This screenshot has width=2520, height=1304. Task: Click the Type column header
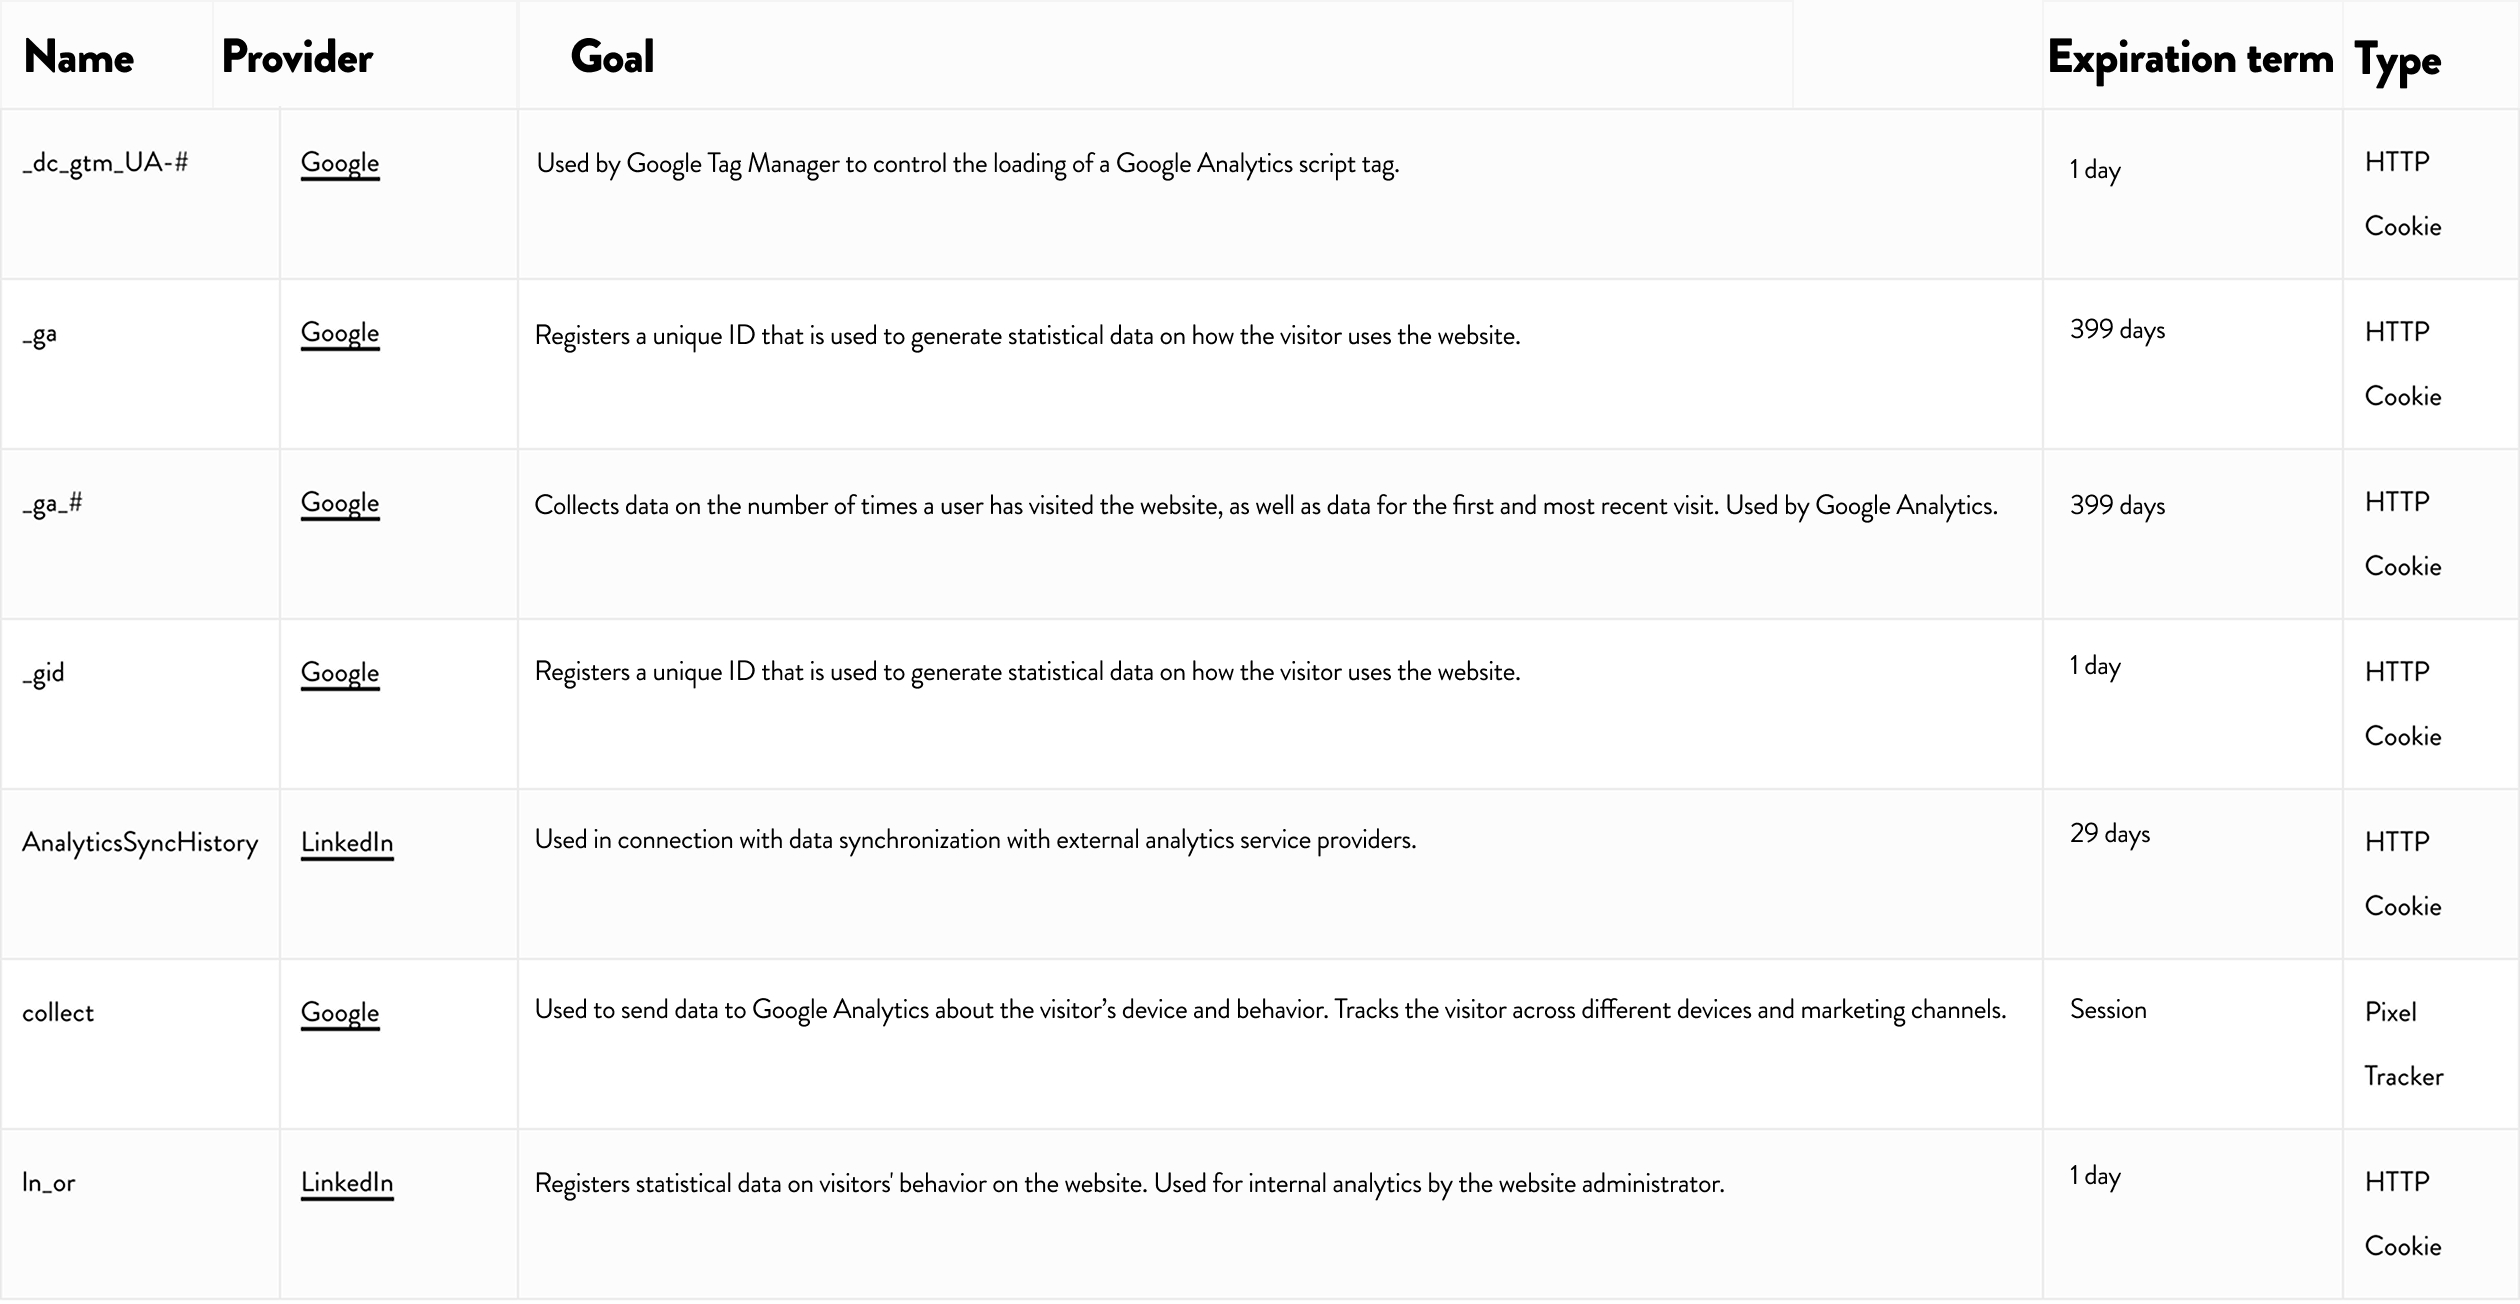coord(2398,62)
